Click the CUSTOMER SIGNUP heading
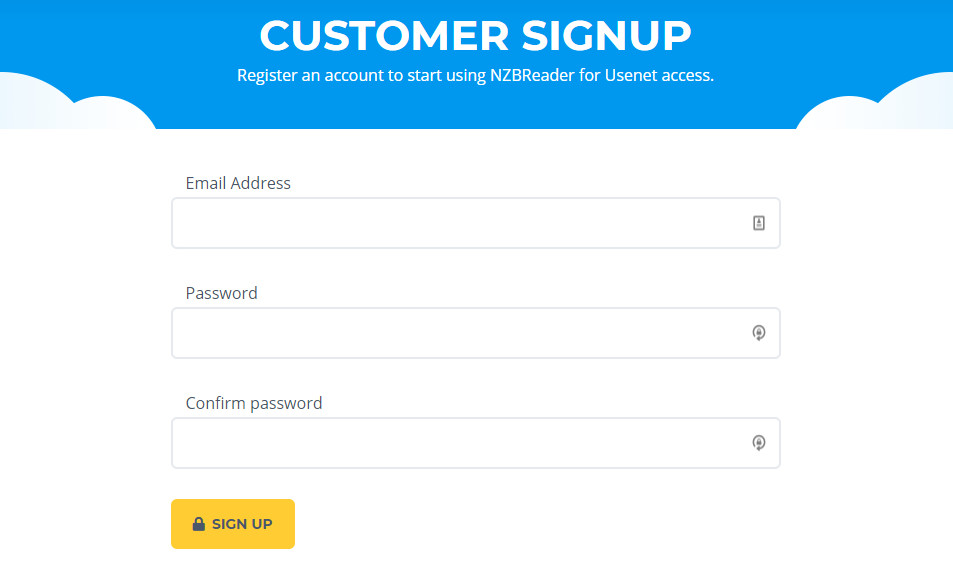953x567 pixels. [475, 36]
